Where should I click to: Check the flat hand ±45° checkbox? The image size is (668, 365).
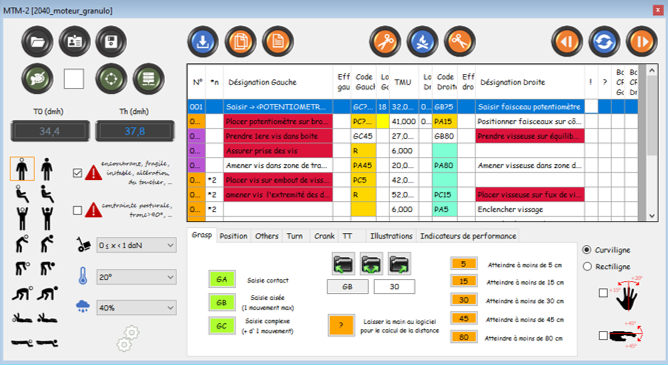(603, 336)
